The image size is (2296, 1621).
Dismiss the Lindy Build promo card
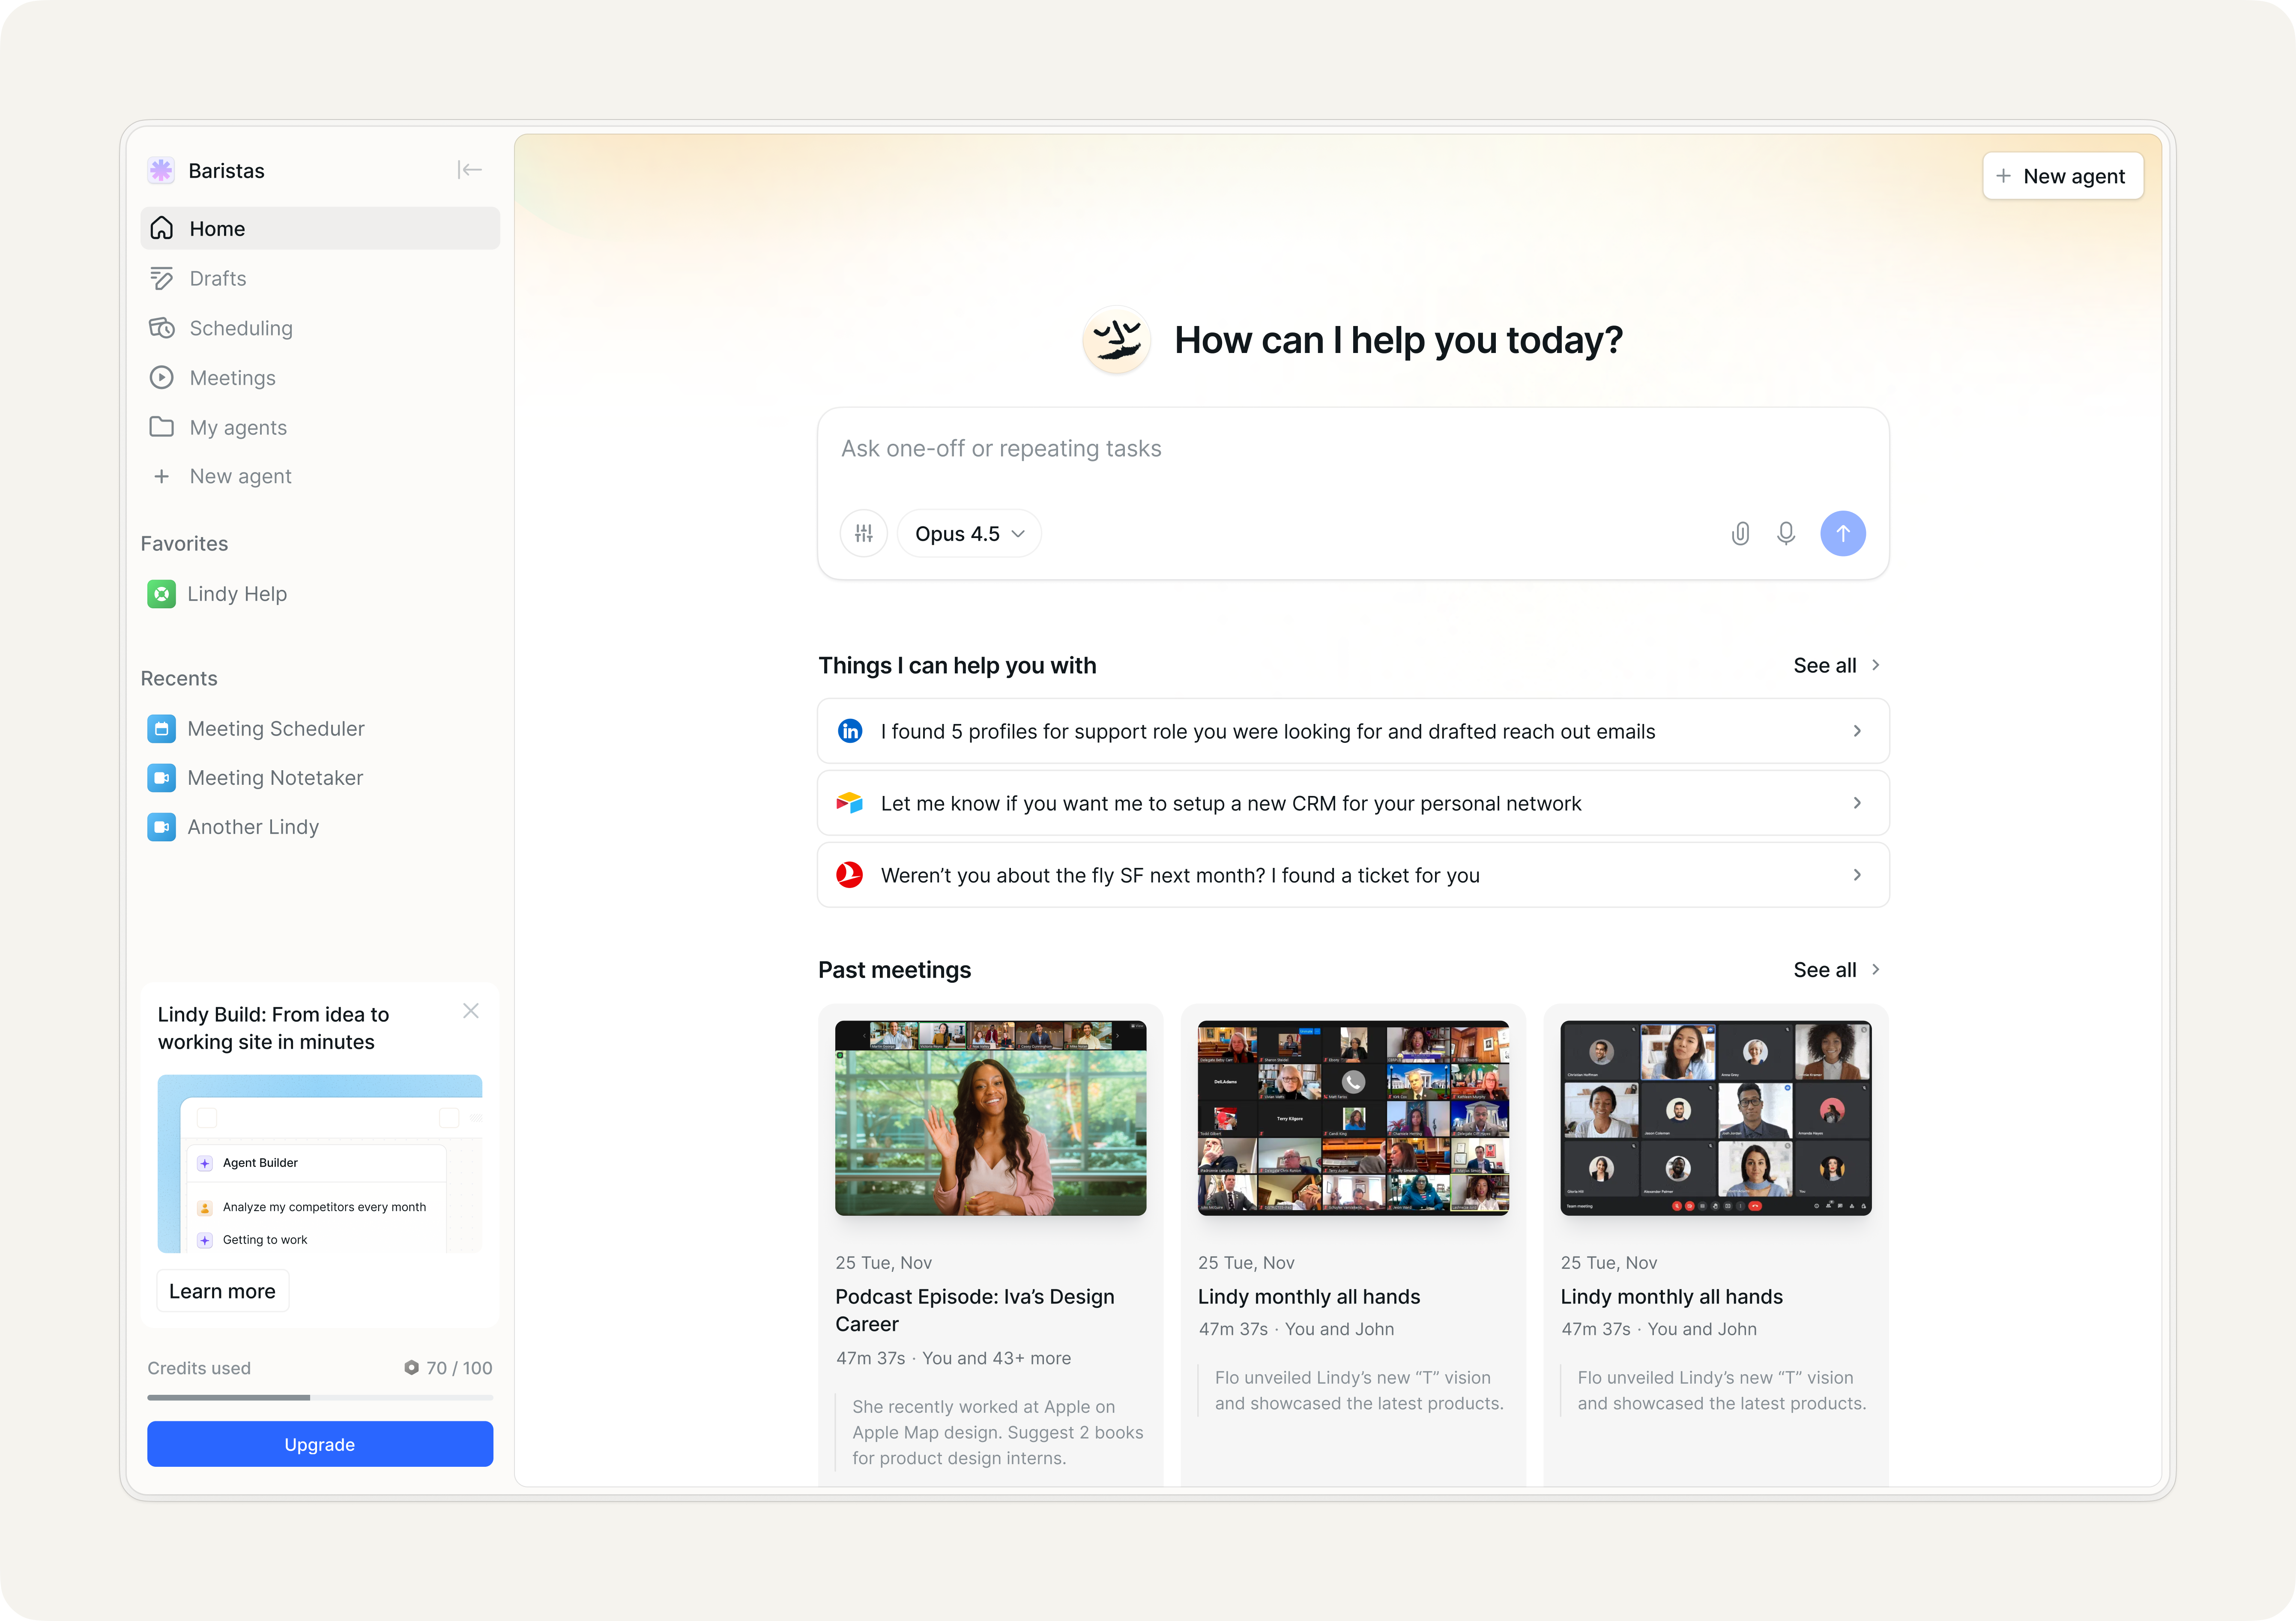(x=471, y=1011)
